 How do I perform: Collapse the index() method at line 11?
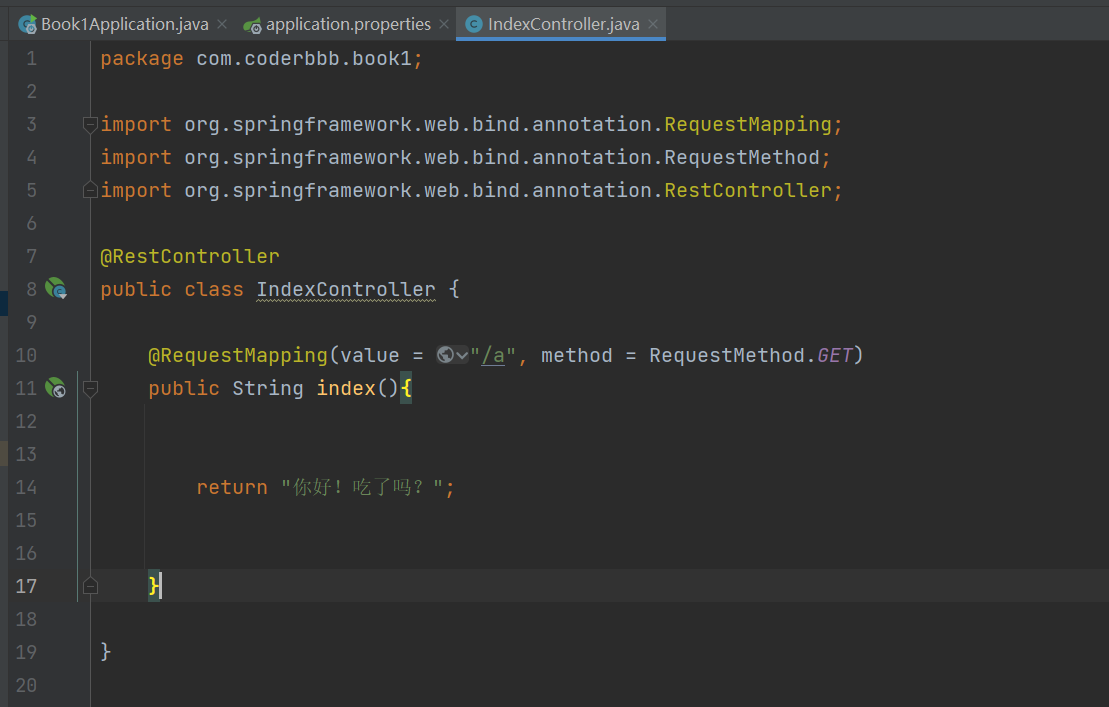(x=90, y=388)
